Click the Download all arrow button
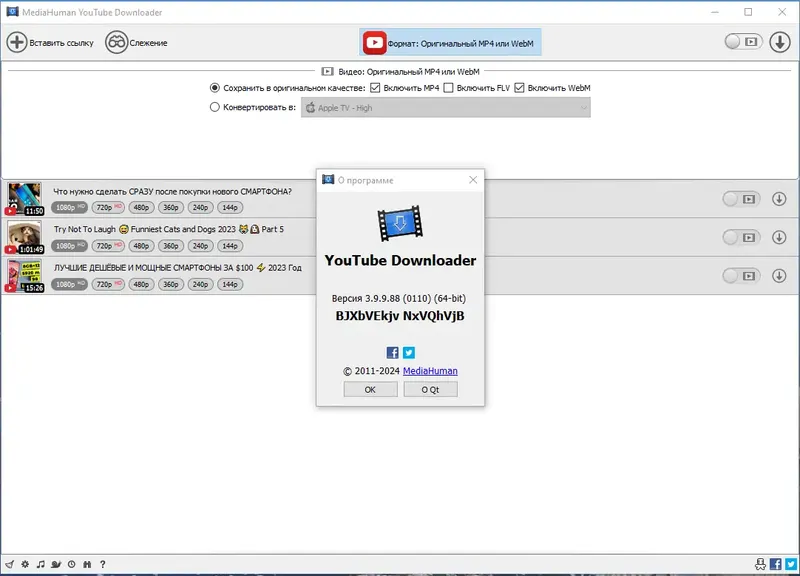The width and height of the screenshot is (800, 576). click(780, 42)
